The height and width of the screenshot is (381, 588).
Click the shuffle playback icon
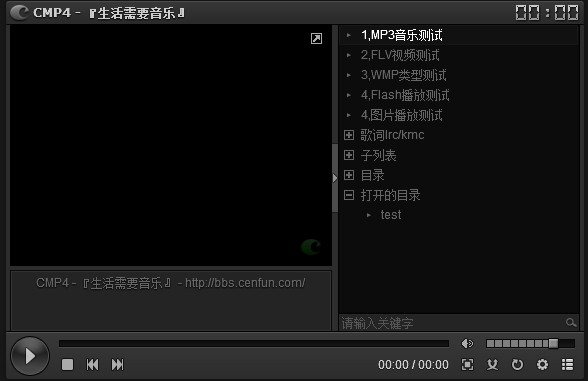click(492, 364)
